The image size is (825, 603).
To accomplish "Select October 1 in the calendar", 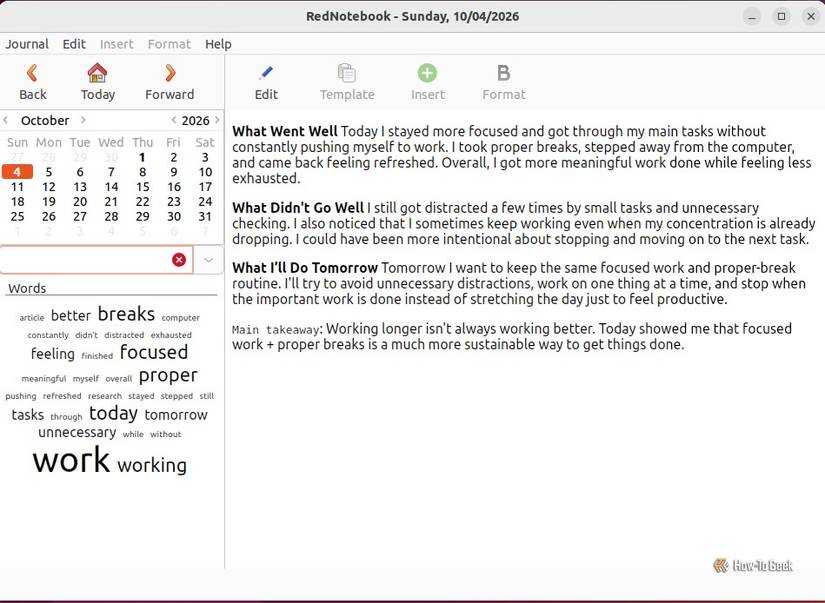I will coord(142,157).
